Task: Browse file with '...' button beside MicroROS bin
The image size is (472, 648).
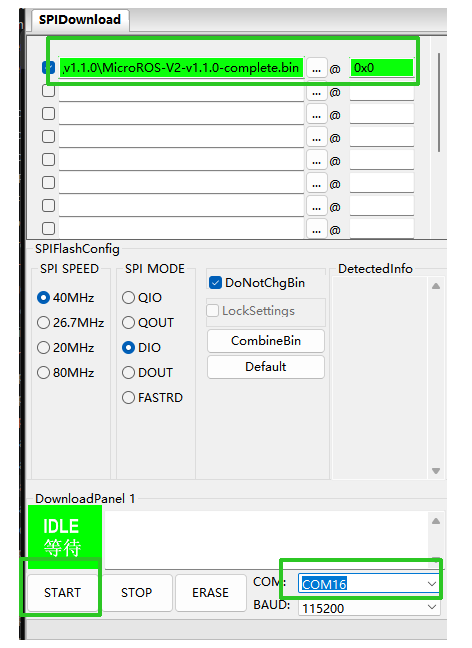Action: pyautogui.click(x=317, y=68)
